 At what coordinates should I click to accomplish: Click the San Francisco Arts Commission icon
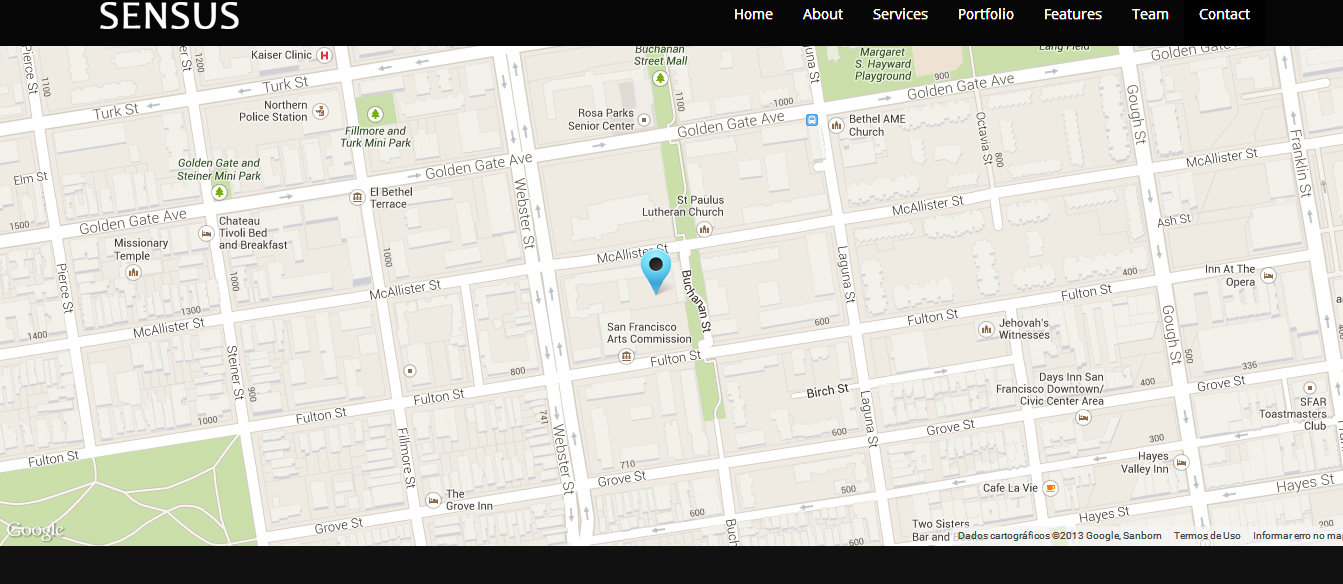(x=627, y=356)
